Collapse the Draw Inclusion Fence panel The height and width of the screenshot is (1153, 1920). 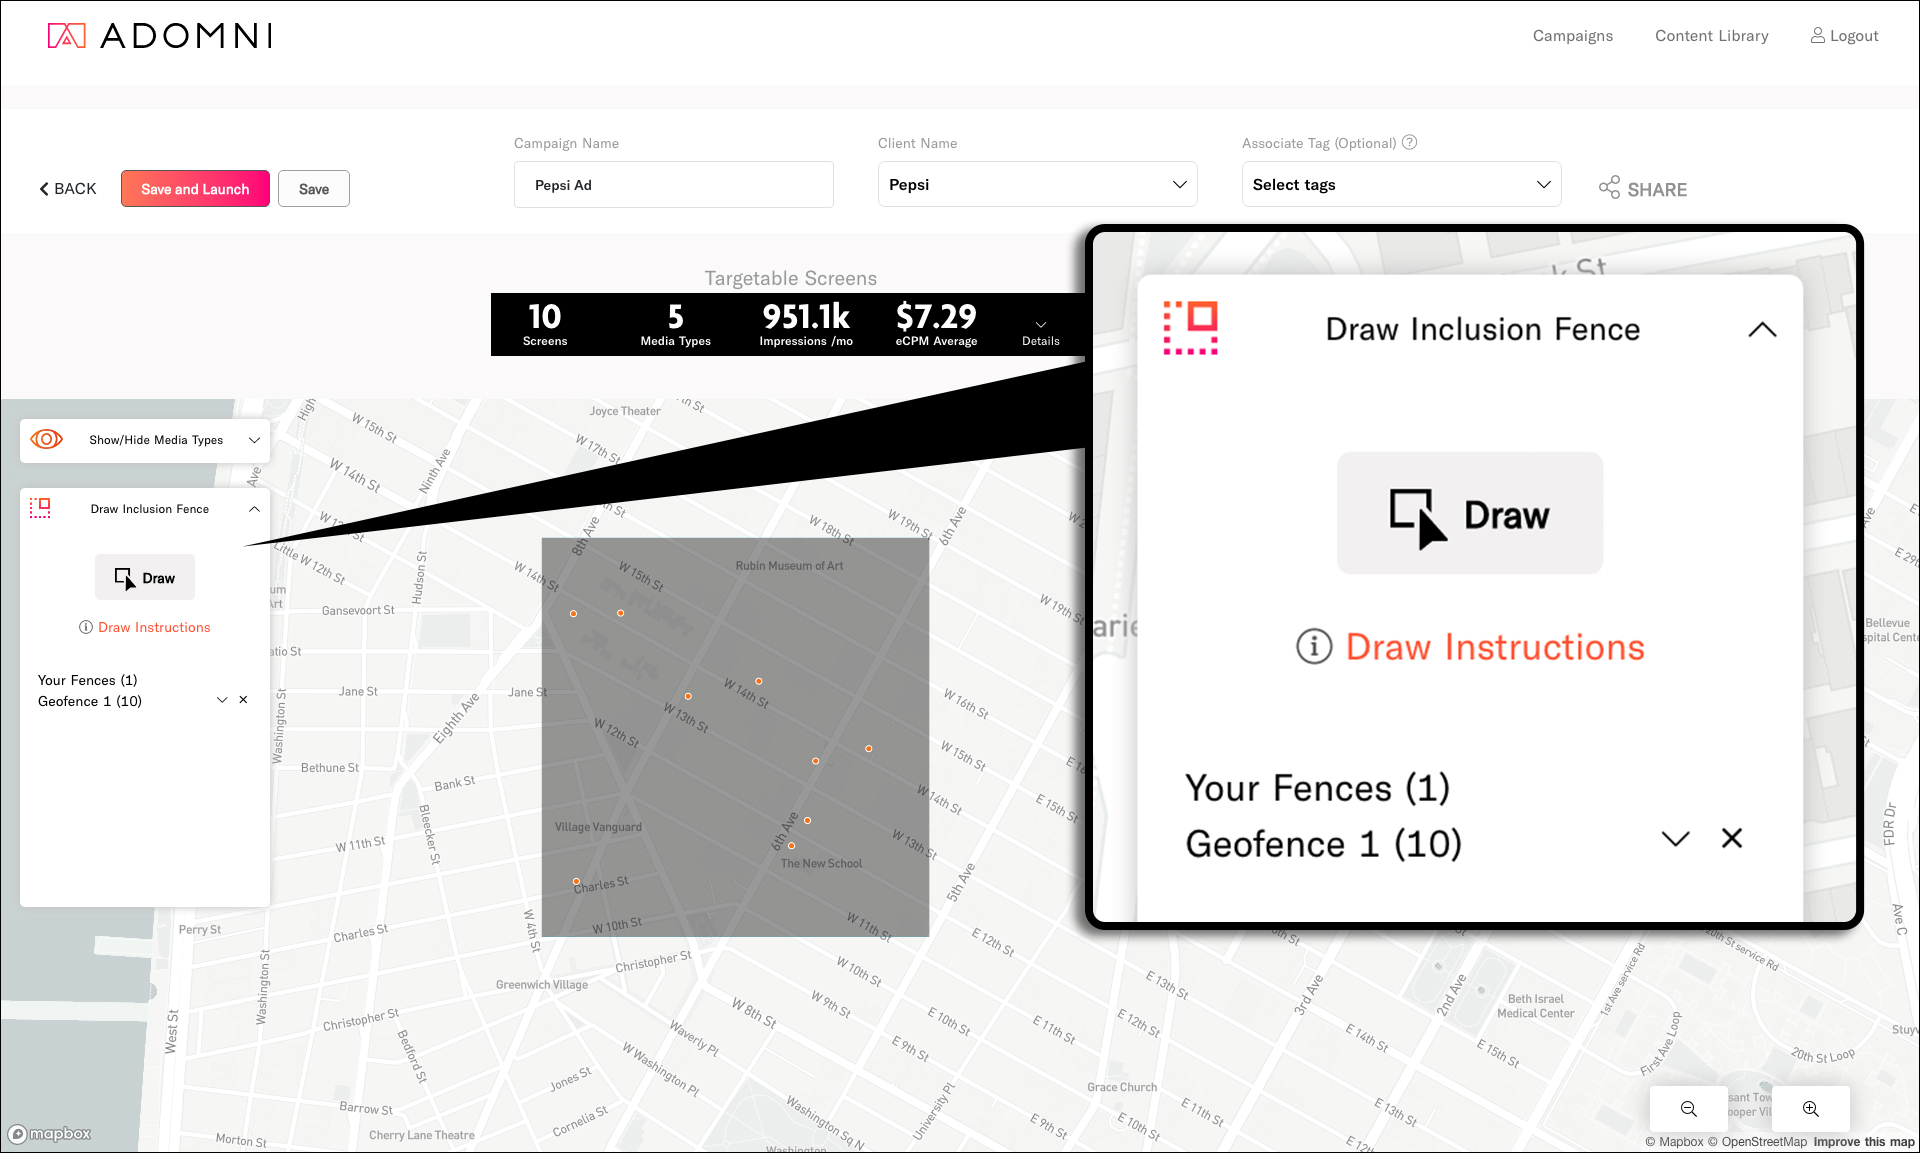pos(254,509)
